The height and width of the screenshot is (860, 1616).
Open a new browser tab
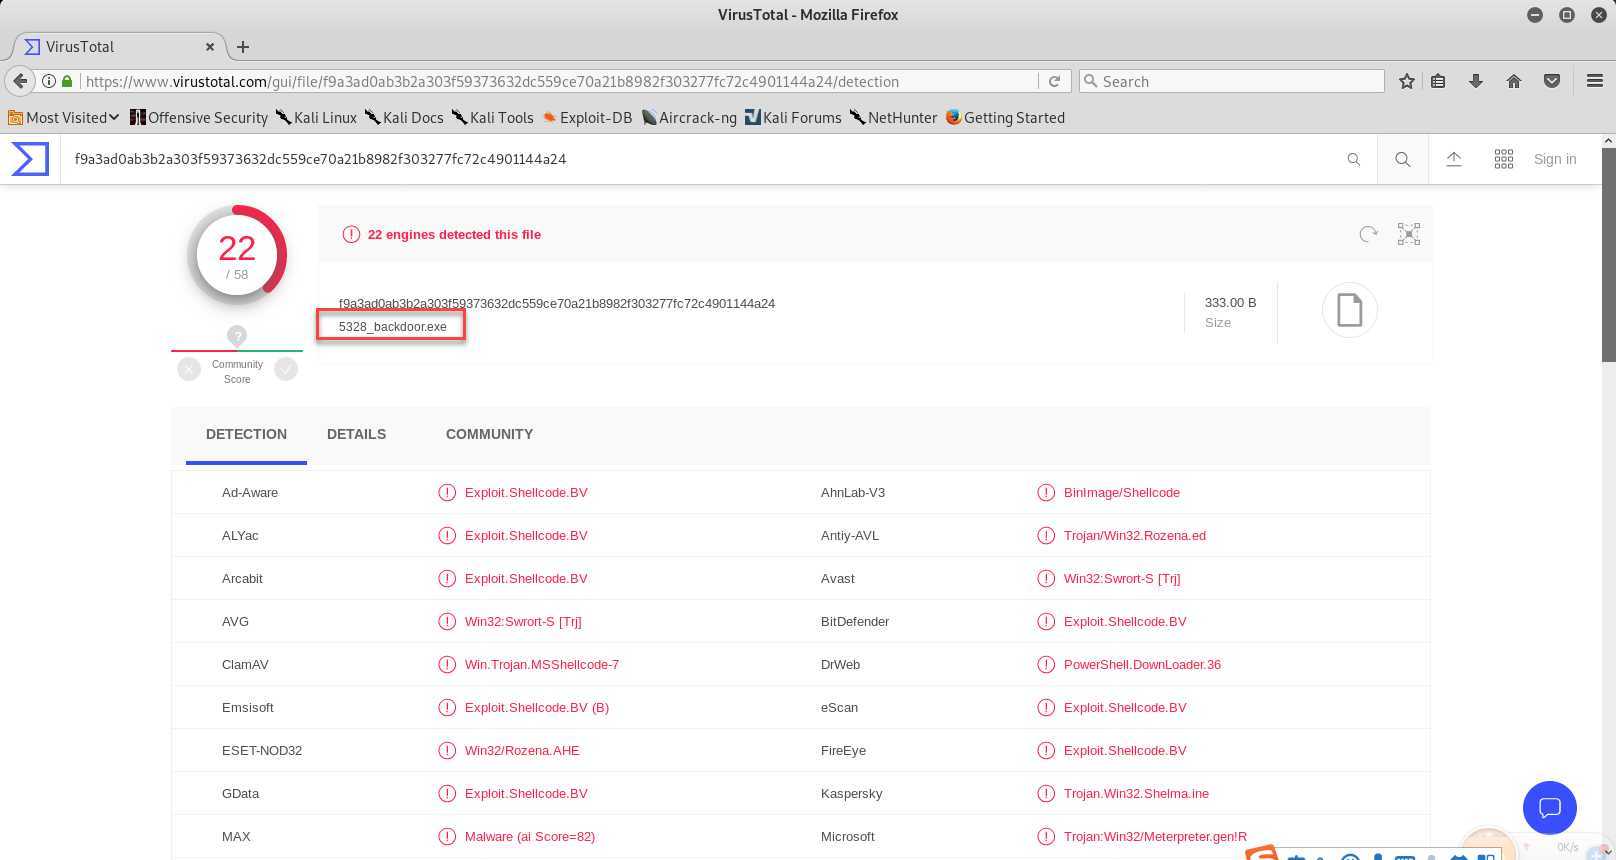[x=243, y=46]
